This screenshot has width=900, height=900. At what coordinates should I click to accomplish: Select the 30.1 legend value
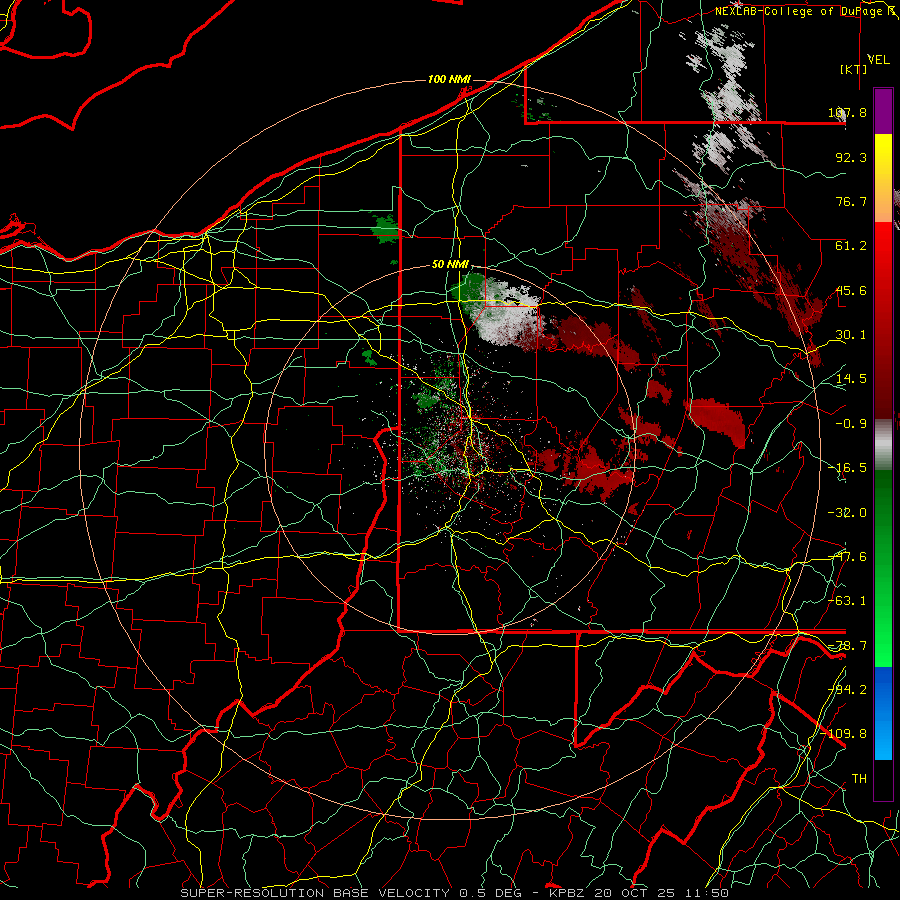[x=851, y=335]
